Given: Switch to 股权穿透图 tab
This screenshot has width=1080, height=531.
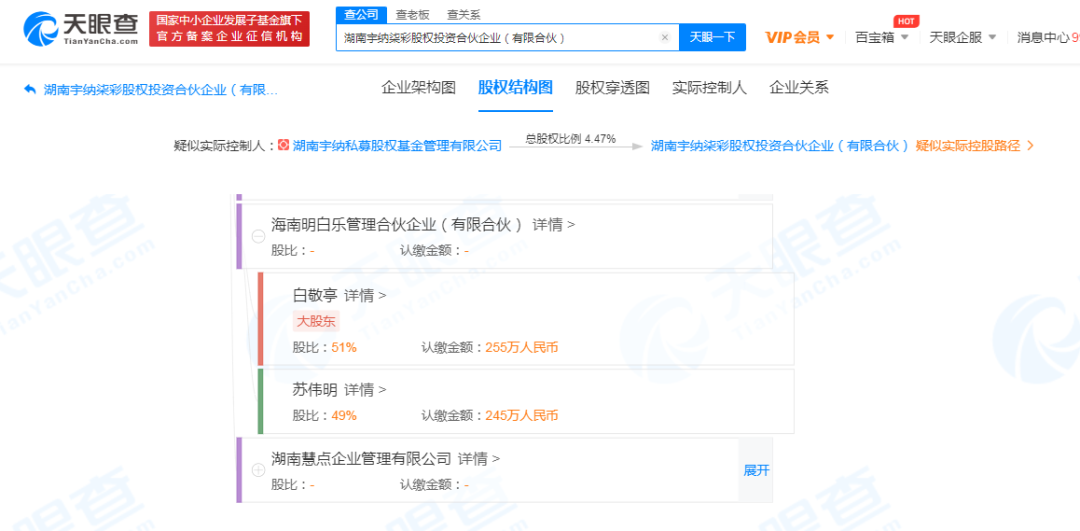Looking at the screenshot, I should (612, 88).
